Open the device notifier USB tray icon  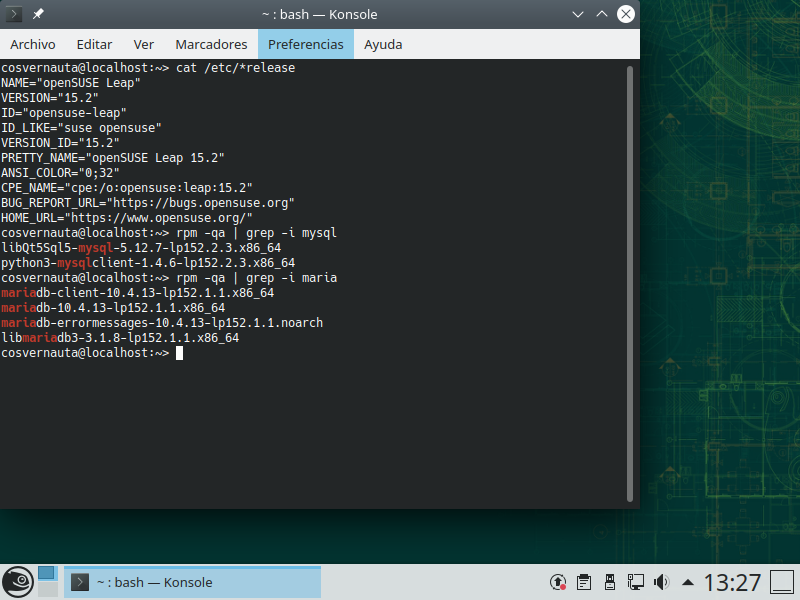[x=609, y=582]
